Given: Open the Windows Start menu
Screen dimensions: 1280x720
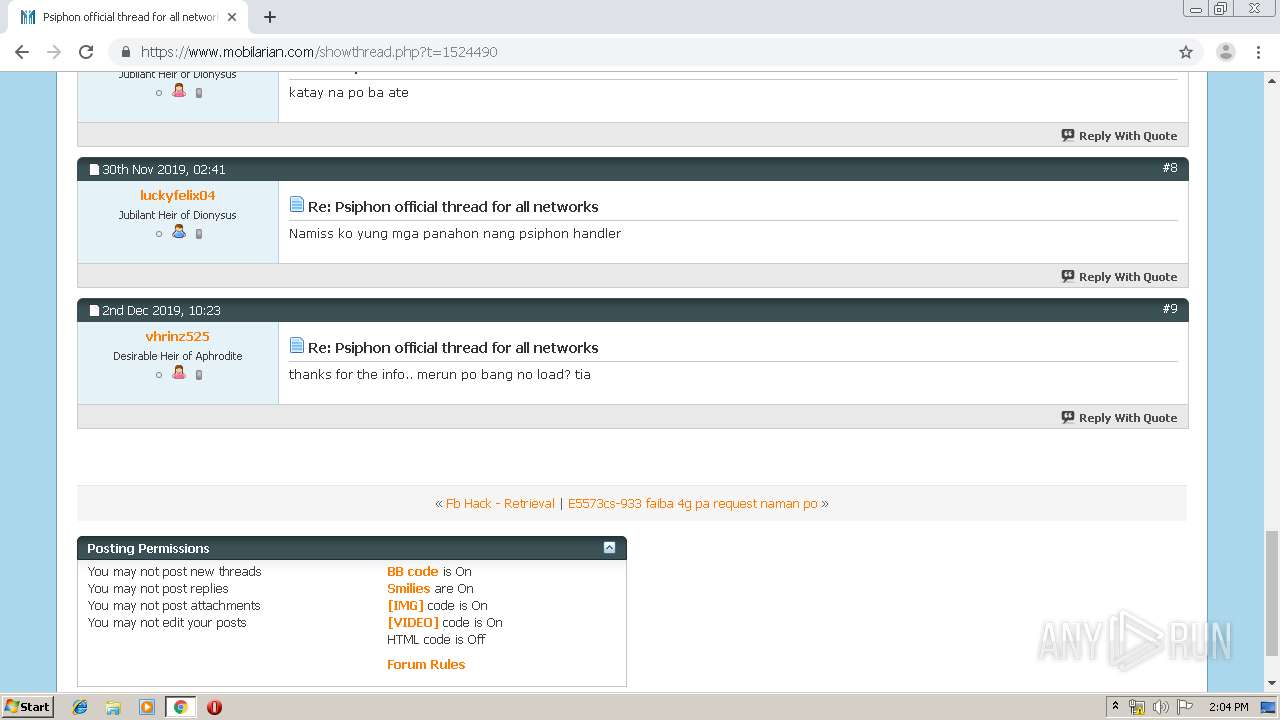Looking at the screenshot, I should pos(27,706).
